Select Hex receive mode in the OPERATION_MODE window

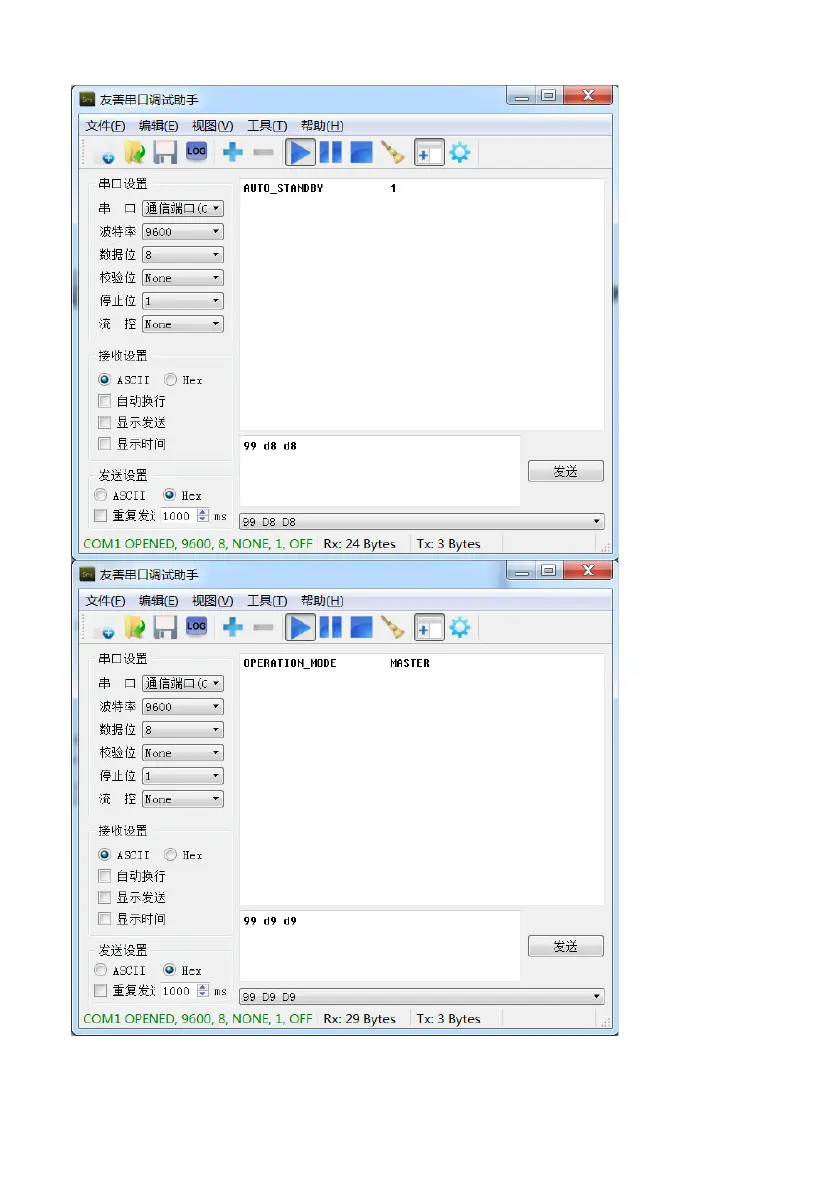171,855
